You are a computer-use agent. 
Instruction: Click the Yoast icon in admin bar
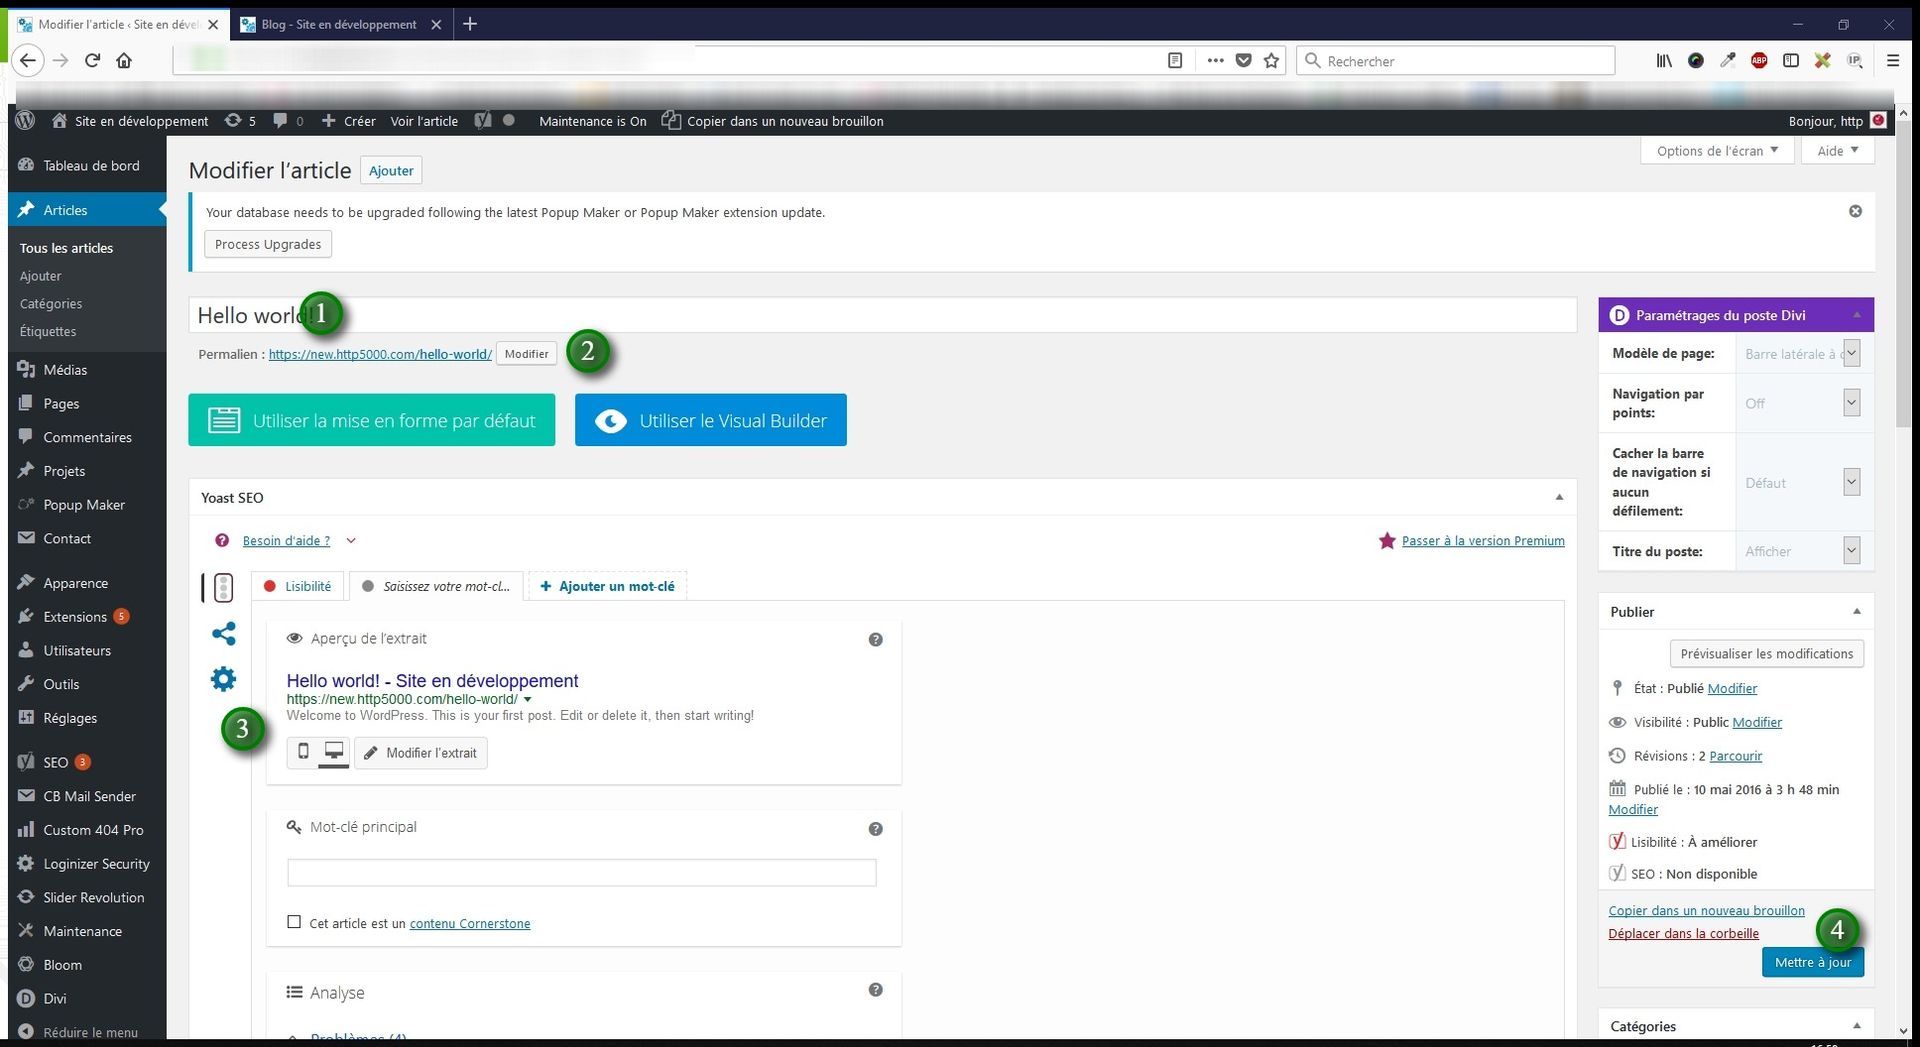[483, 121]
